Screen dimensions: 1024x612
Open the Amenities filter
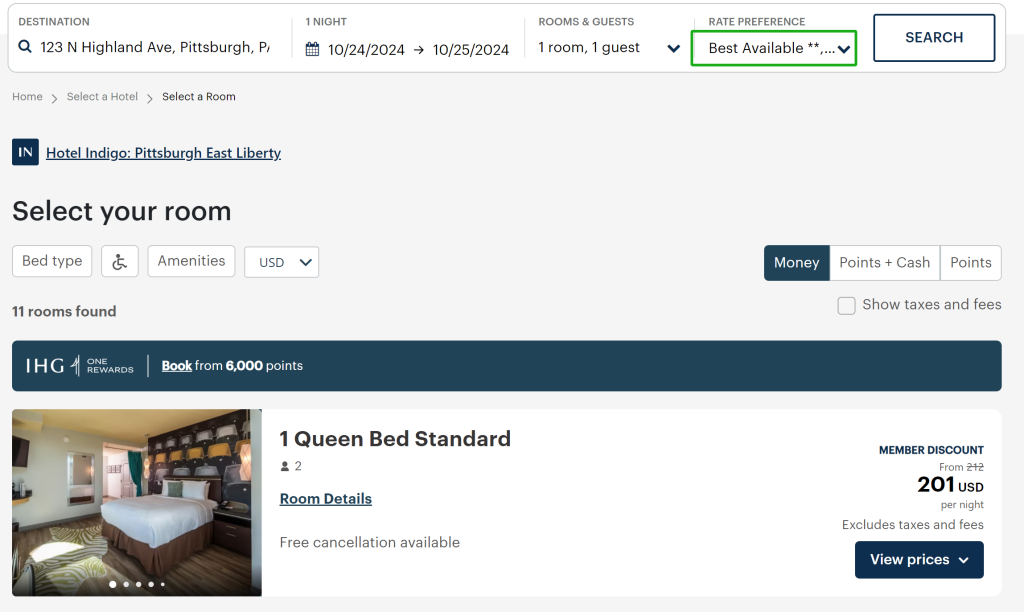pos(191,261)
